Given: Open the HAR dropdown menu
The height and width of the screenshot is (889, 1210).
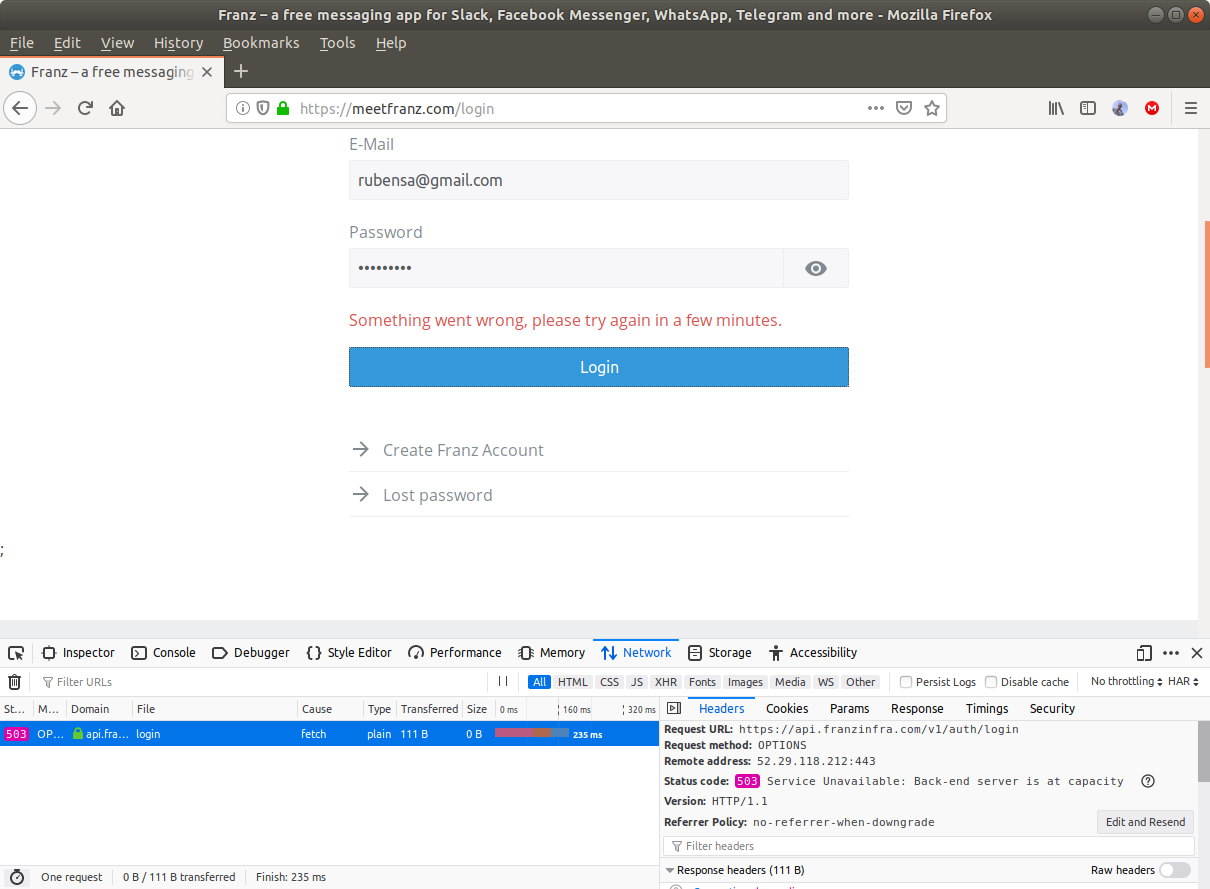Looking at the screenshot, I should (x=1183, y=681).
